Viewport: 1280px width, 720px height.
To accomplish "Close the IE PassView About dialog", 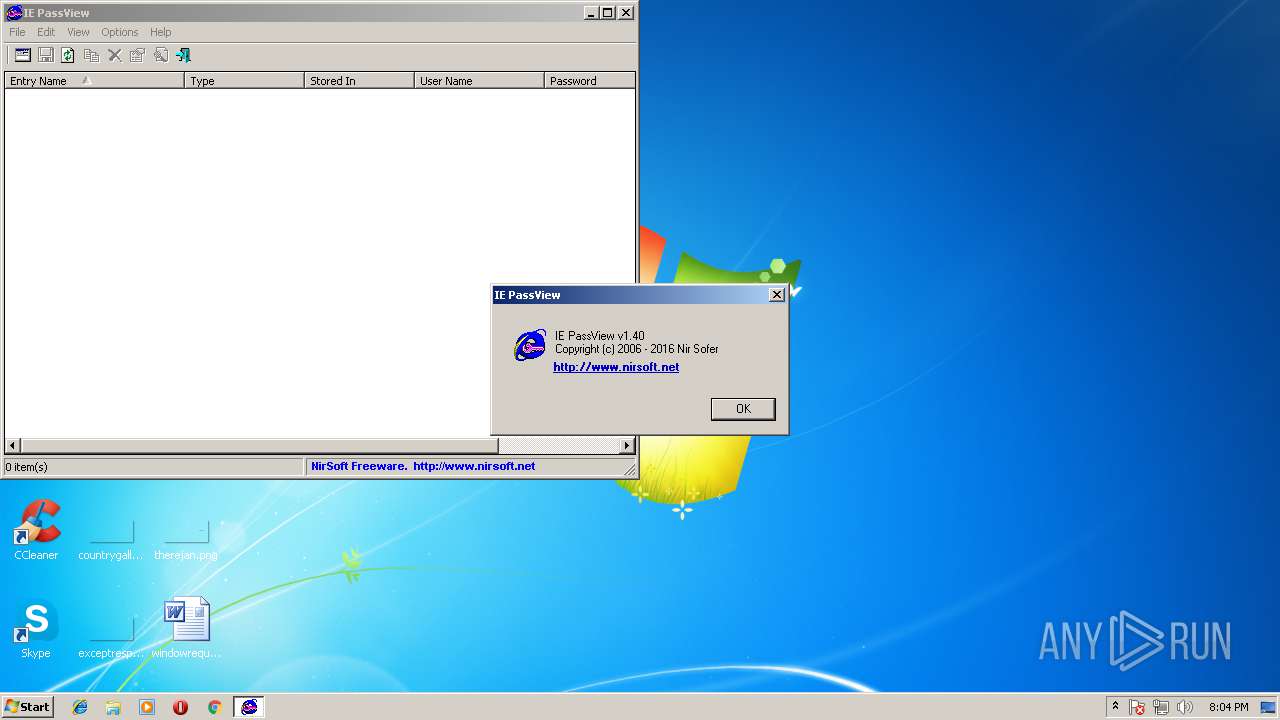I will point(776,295).
